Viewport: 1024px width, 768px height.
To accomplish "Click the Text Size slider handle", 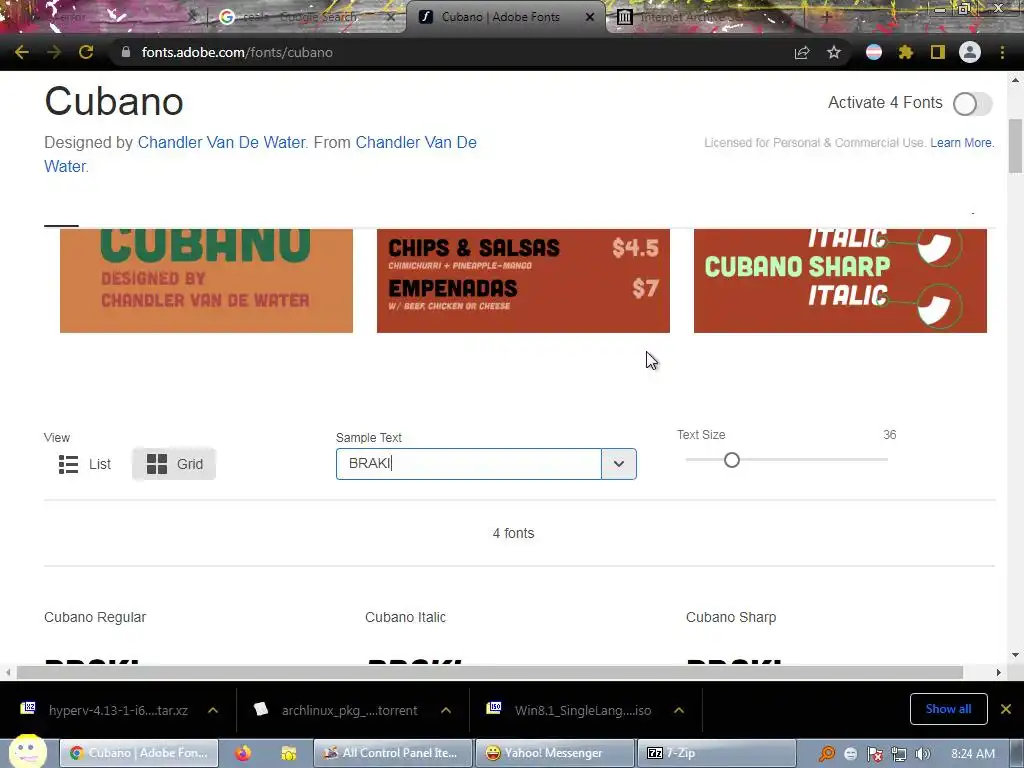I will click(731, 460).
